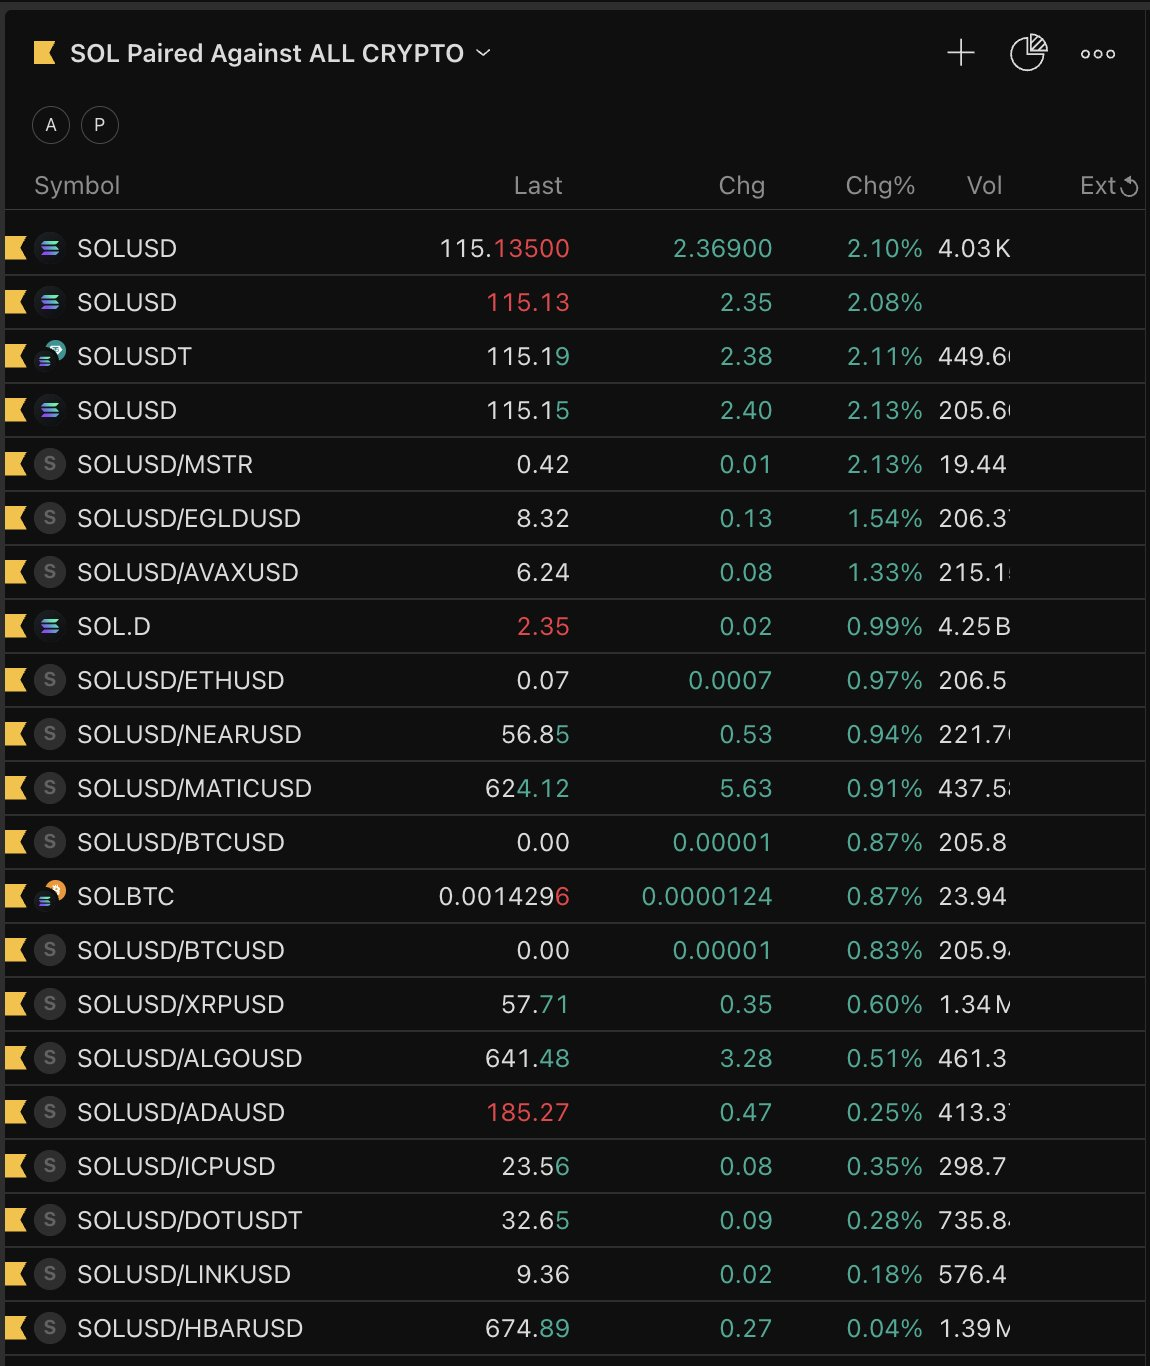This screenshot has height=1366, width=1150.
Task: Toggle the flag on the SOLUSD/DOTUSDT row
Action: pos(15,1220)
